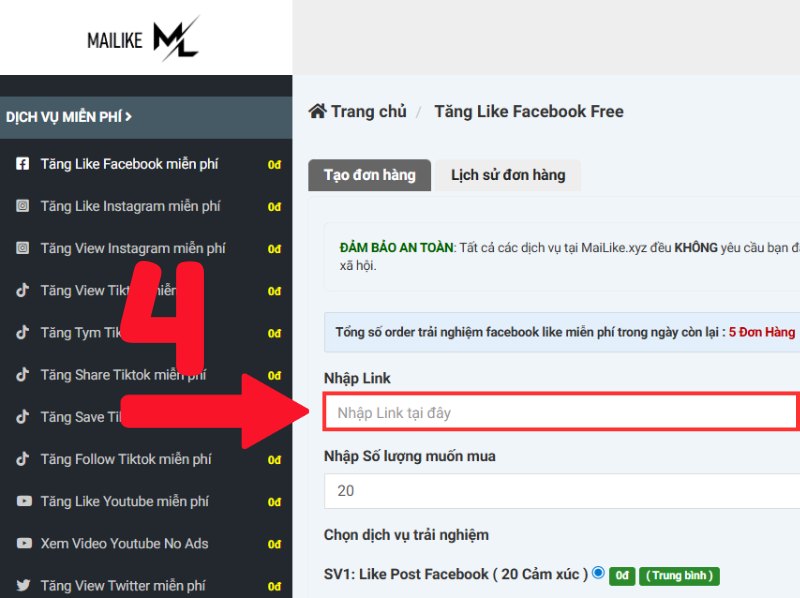Click the 5 Đơn Hàng remaining text

(x=762, y=332)
